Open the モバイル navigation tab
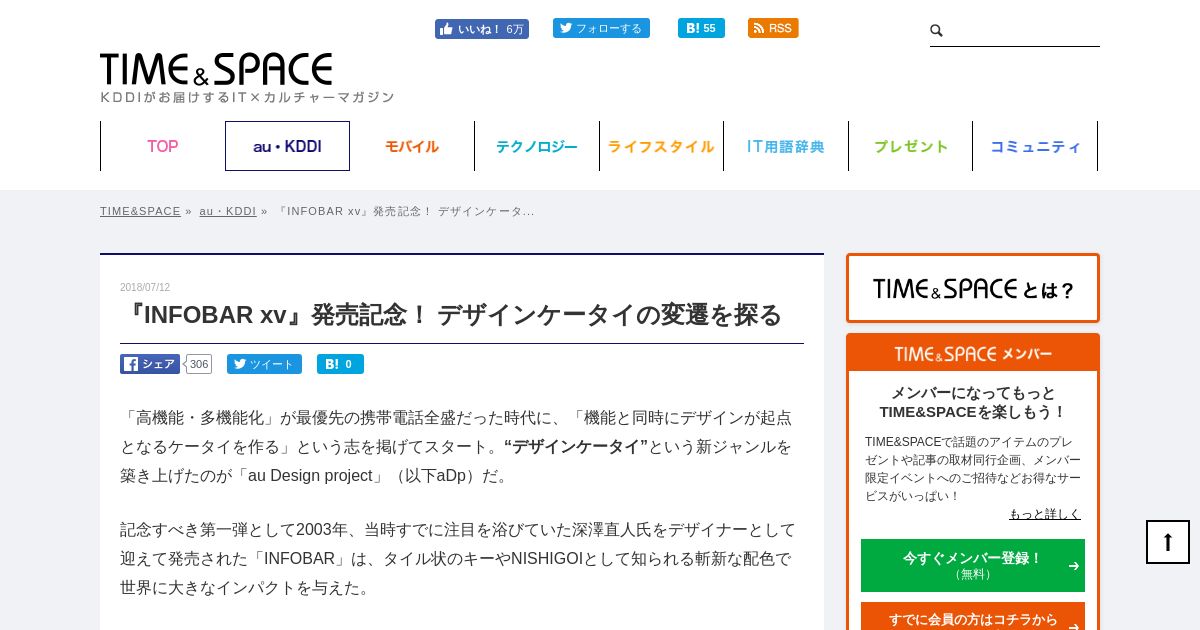This screenshot has height=630, width=1200. [412, 146]
